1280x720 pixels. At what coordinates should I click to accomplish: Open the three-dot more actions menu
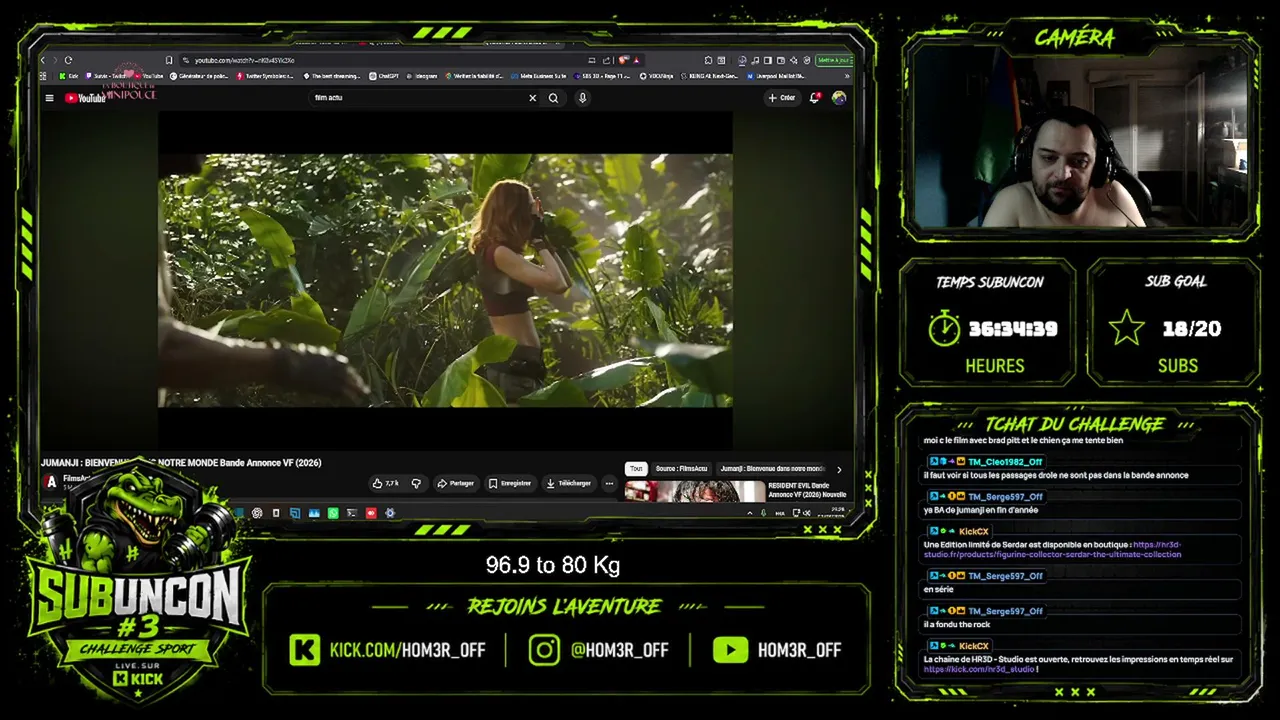click(x=609, y=483)
